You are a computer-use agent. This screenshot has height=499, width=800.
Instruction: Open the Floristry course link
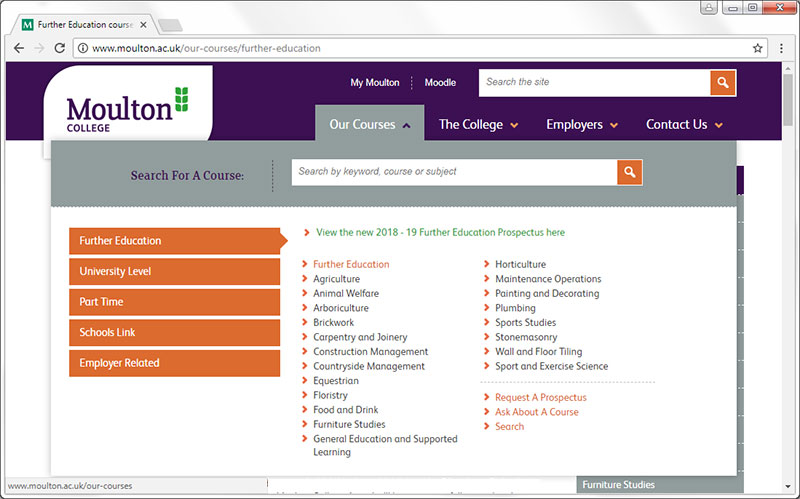(330, 395)
